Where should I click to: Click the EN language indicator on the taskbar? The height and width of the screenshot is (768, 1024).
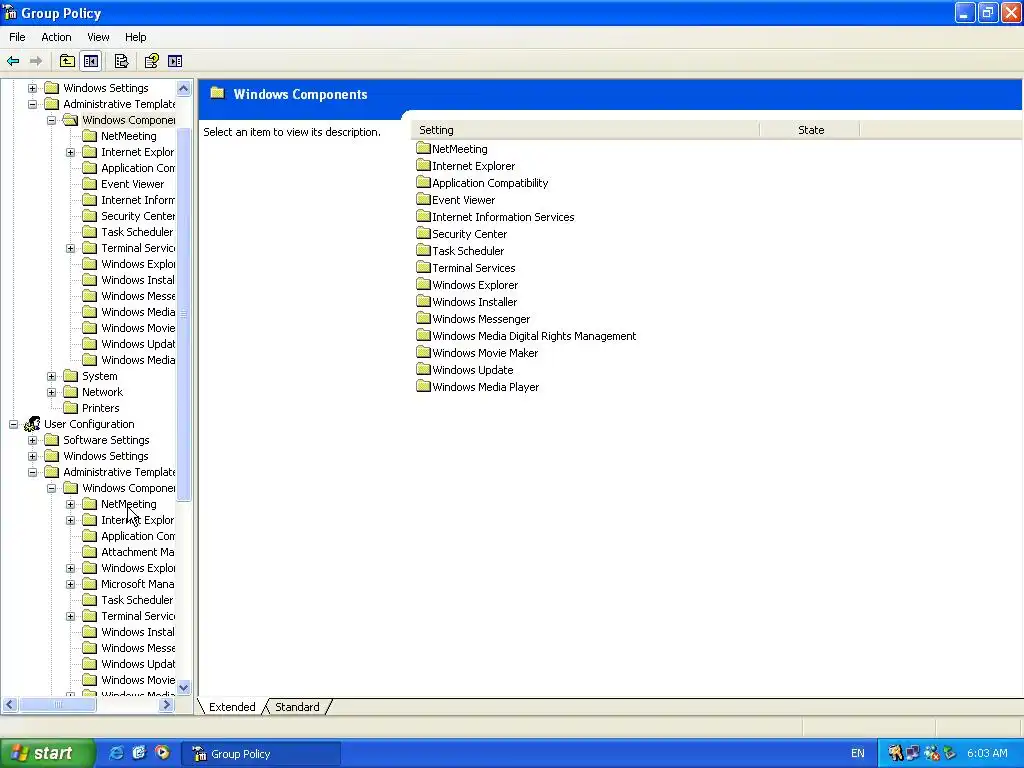point(857,754)
